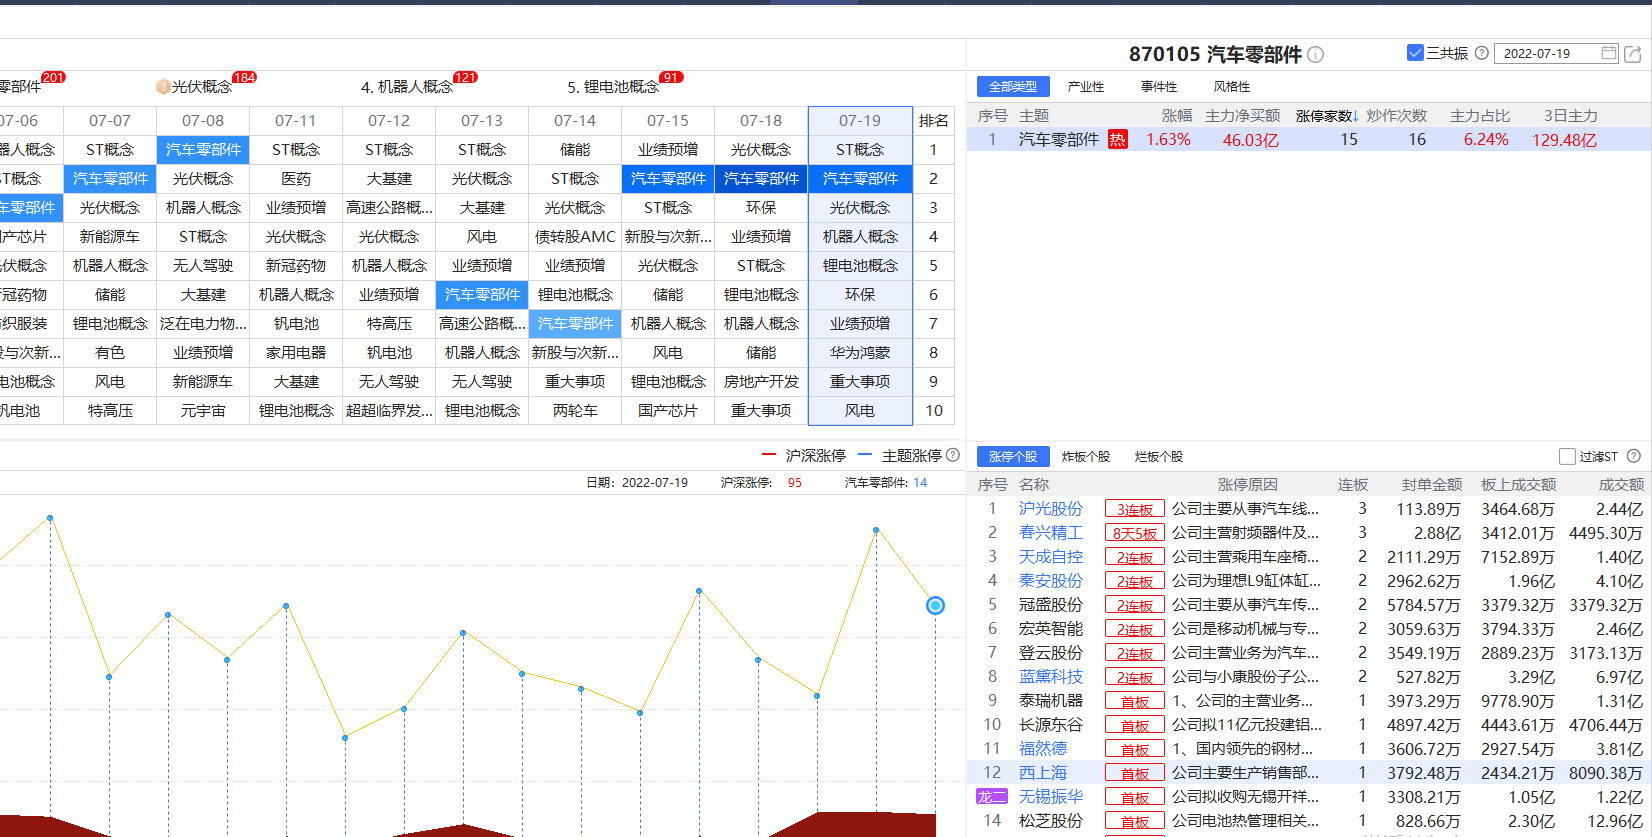Image resolution: width=1652 pixels, height=837 pixels.
Task: Sort by 3日主力 column header
Action: click(1571, 116)
